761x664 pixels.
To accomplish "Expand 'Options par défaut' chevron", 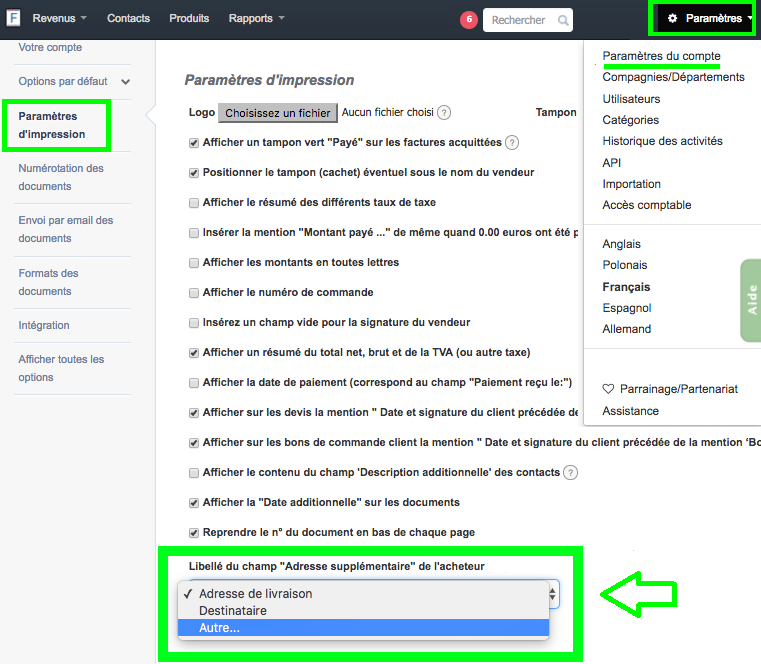I will click(x=126, y=82).
